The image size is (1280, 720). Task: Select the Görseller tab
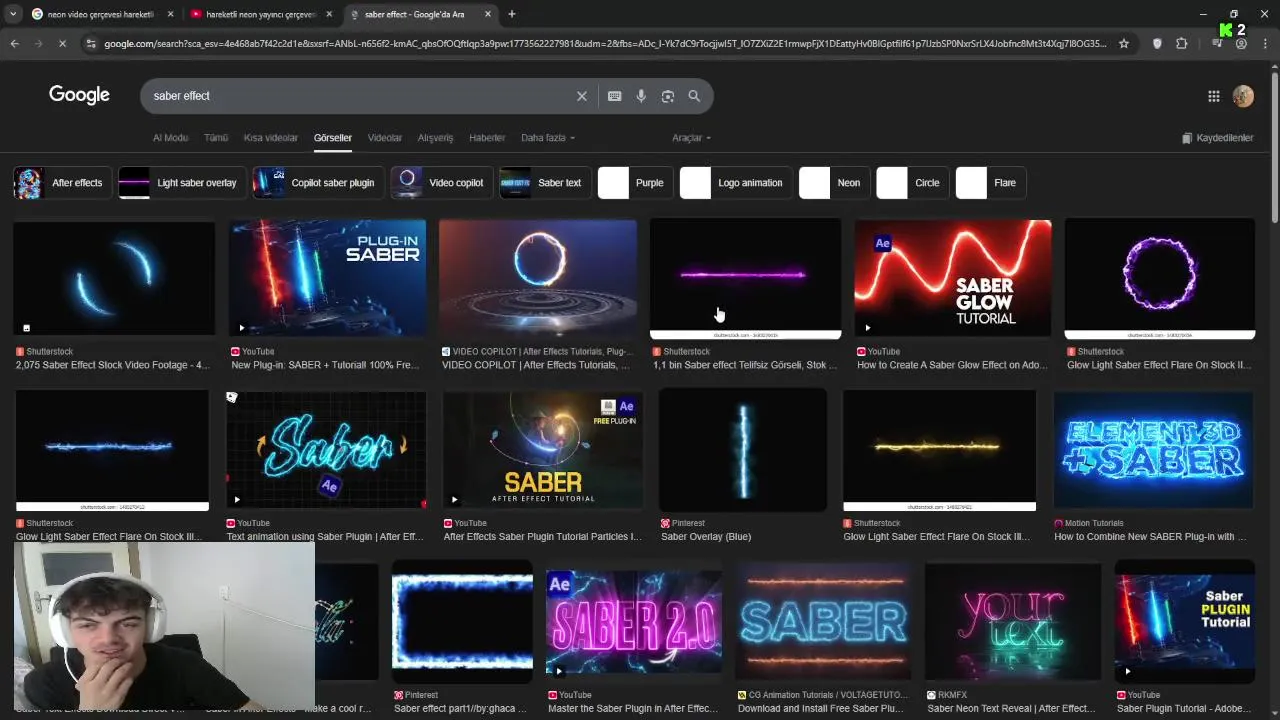point(333,138)
